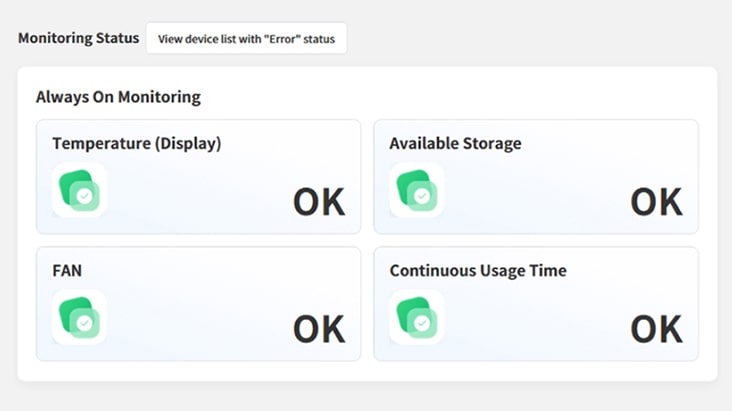This screenshot has width=732, height=411.
Task: Click the OK status for FAN
Action: [x=318, y=329]
